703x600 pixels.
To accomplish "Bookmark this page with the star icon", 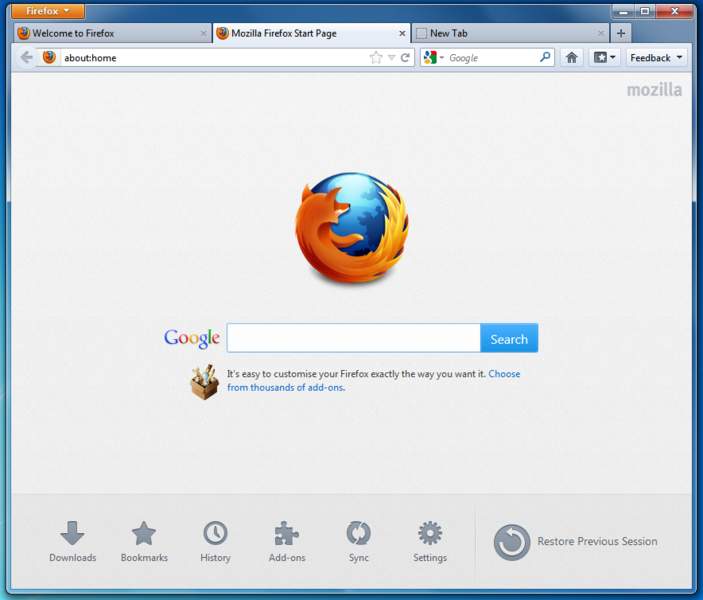I will click(376, 57).
